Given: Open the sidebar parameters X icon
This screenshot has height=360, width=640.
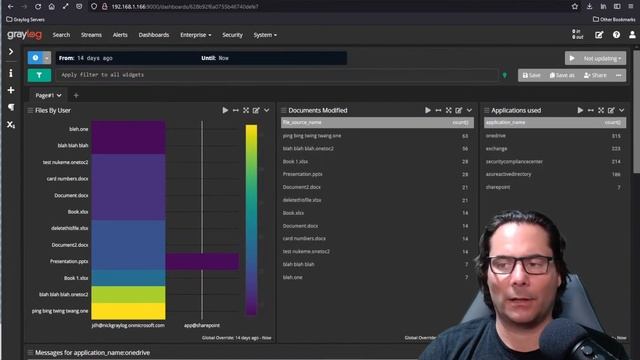Looking at the screenshot, I should [11, 124].
